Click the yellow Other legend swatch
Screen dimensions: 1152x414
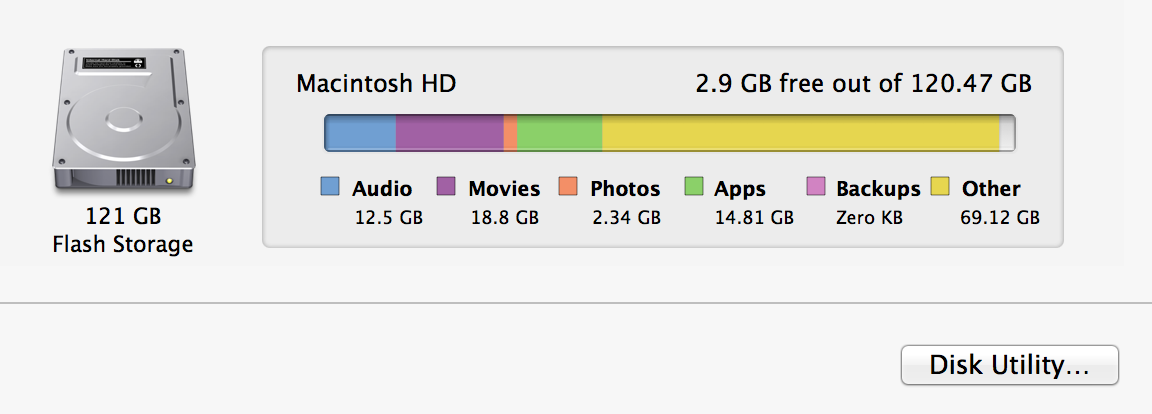click(x=940, y=186)
